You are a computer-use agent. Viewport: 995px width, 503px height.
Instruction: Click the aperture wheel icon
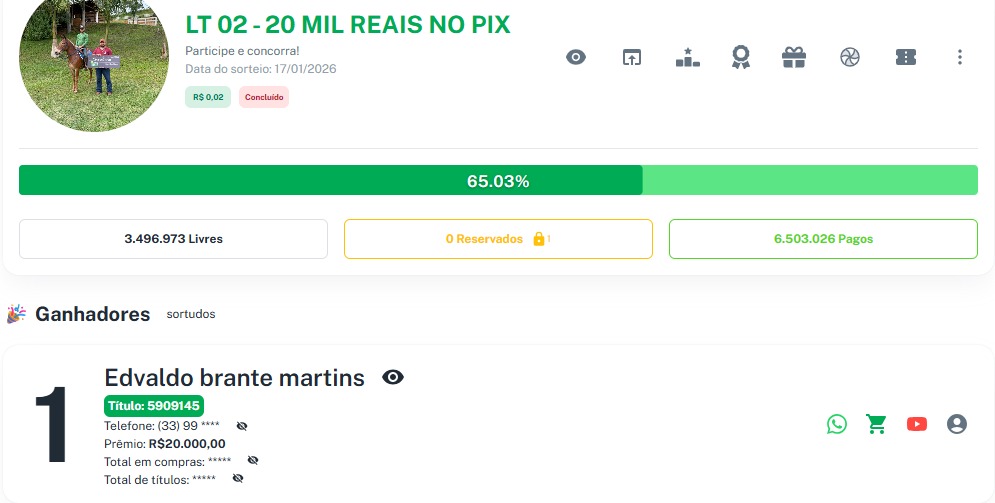[850, 57]
